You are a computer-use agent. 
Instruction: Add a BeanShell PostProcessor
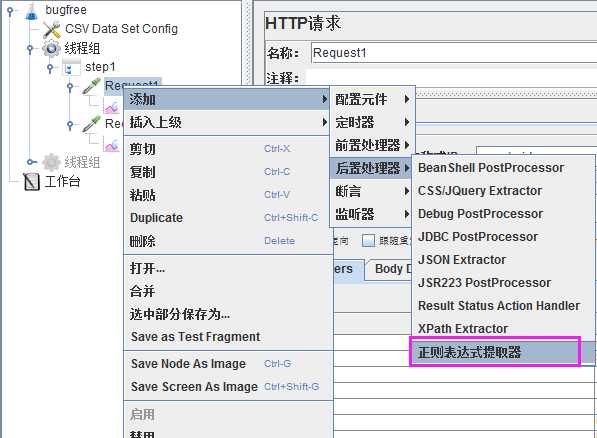click(x=503, y=168)
